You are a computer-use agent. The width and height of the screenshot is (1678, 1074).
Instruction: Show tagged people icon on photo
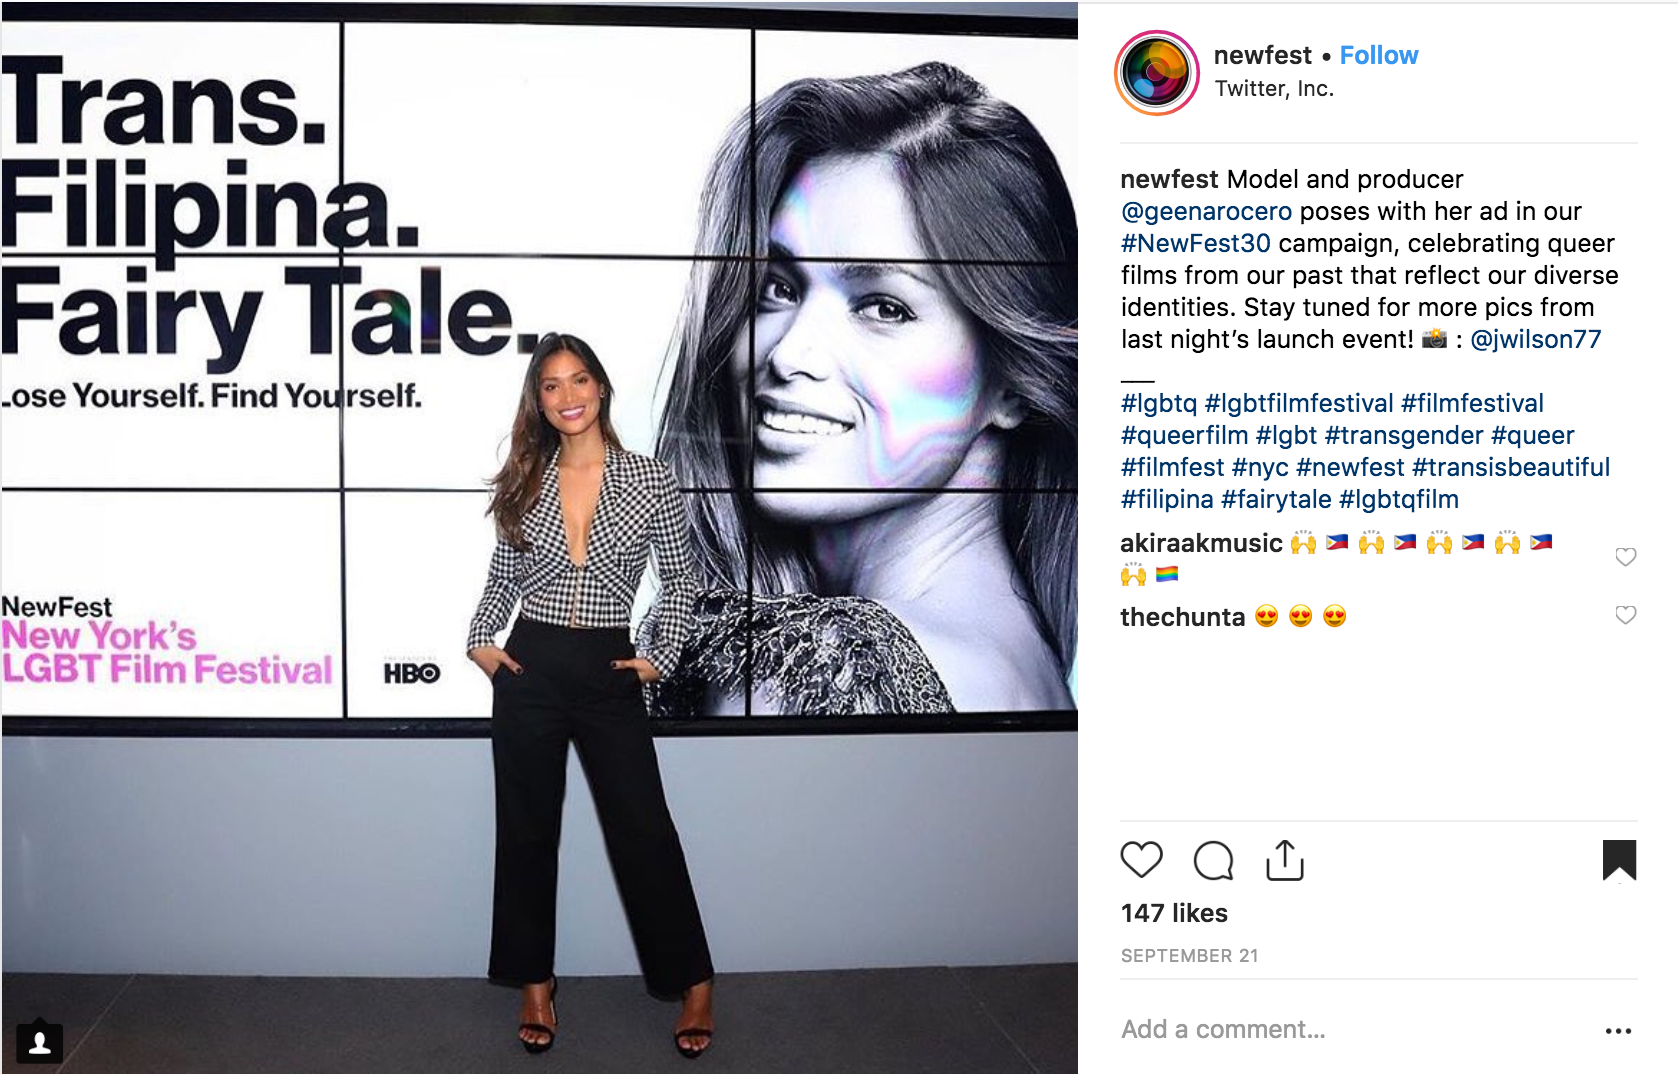pyautogui.click(x=40, y=1043)
